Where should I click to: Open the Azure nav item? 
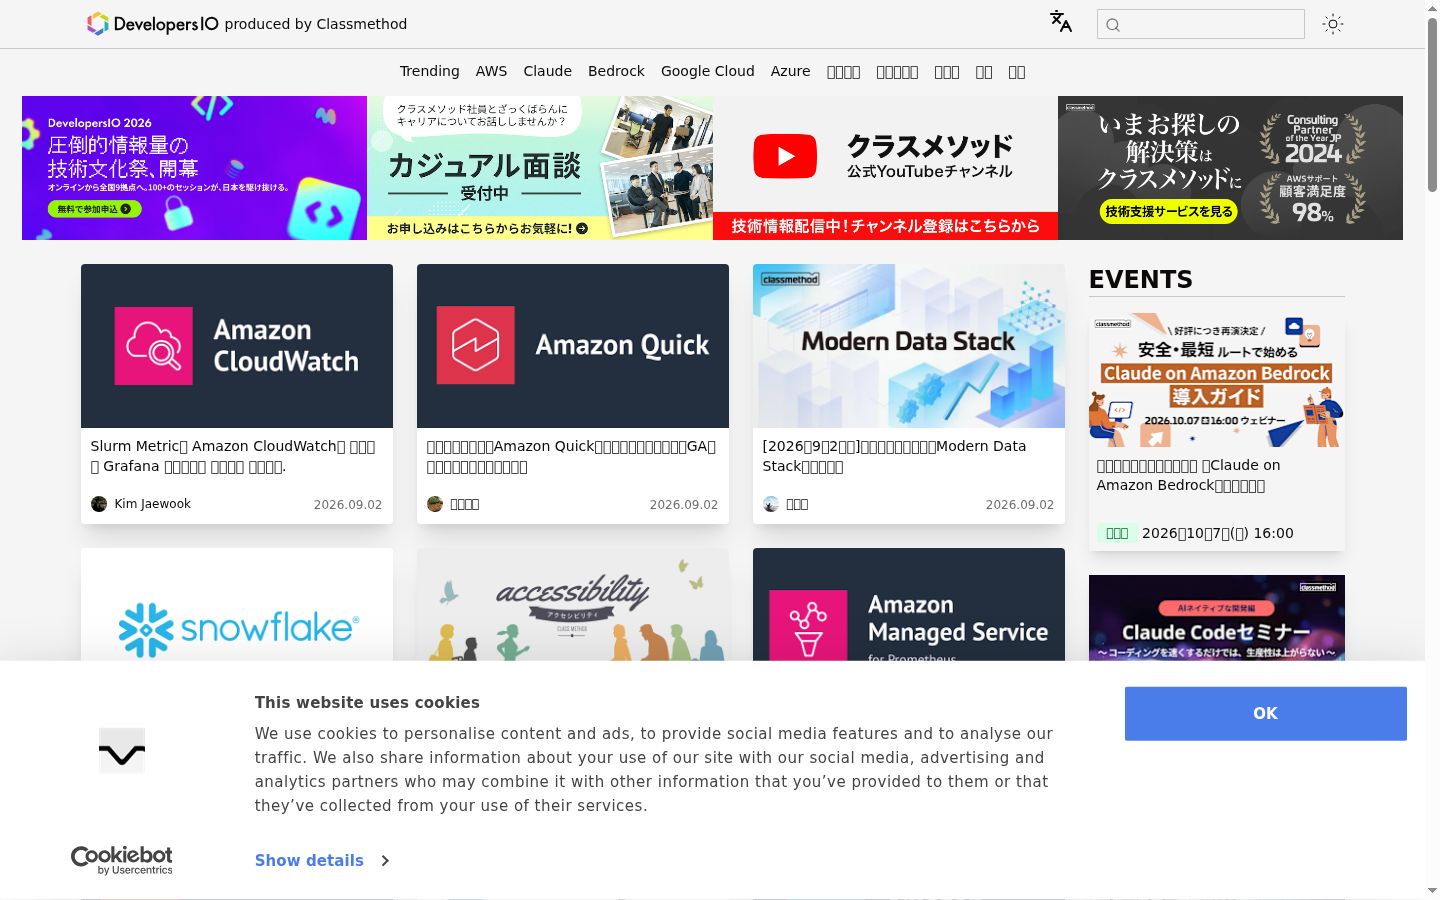tap(790, 71)
